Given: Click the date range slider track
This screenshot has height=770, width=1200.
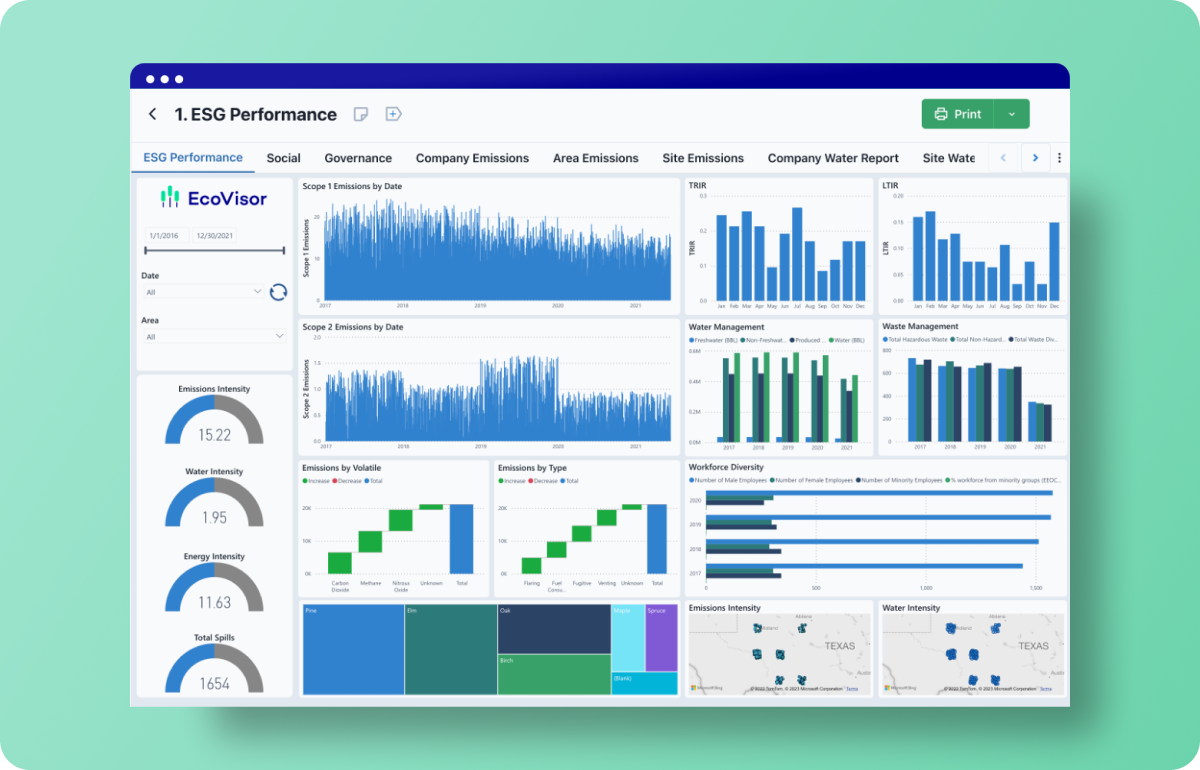Looking at the screenshot, I should 214,250.
